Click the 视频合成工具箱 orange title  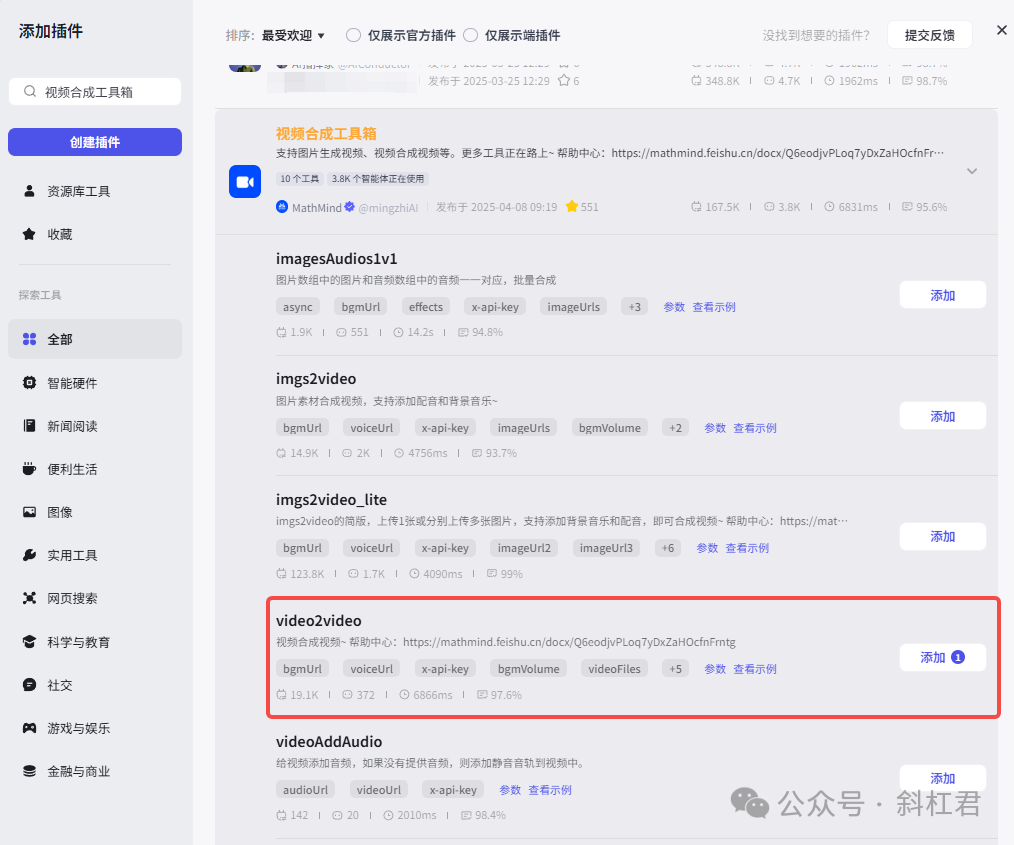tap(326, 133)
